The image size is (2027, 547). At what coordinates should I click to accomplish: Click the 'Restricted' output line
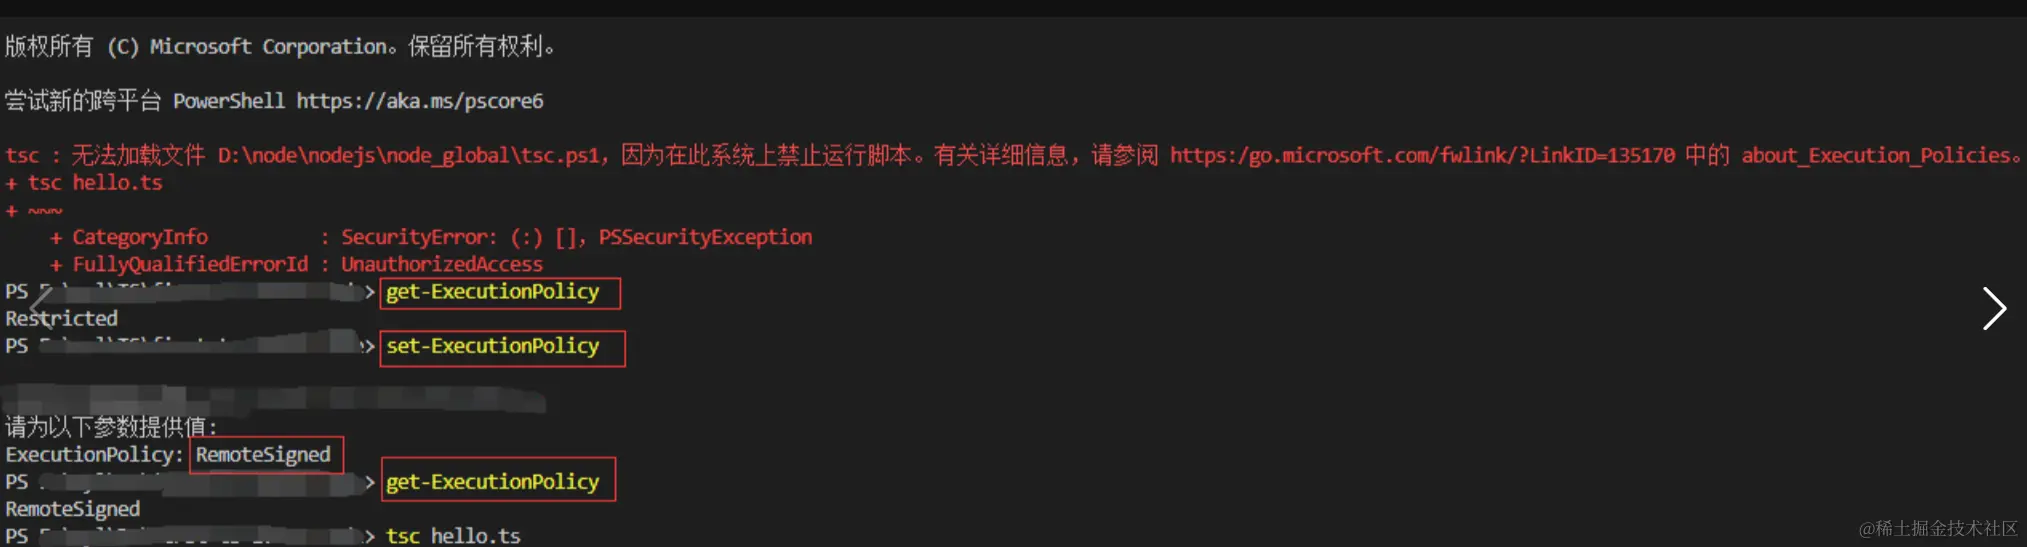(62, 319)
